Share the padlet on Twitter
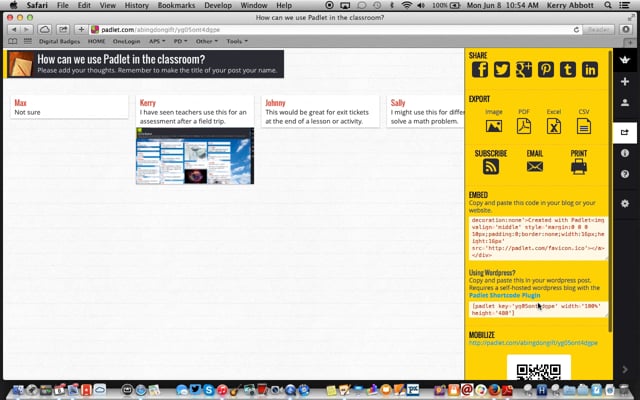The width and height of the screenshot is (640, 400). tap(502, 69)
